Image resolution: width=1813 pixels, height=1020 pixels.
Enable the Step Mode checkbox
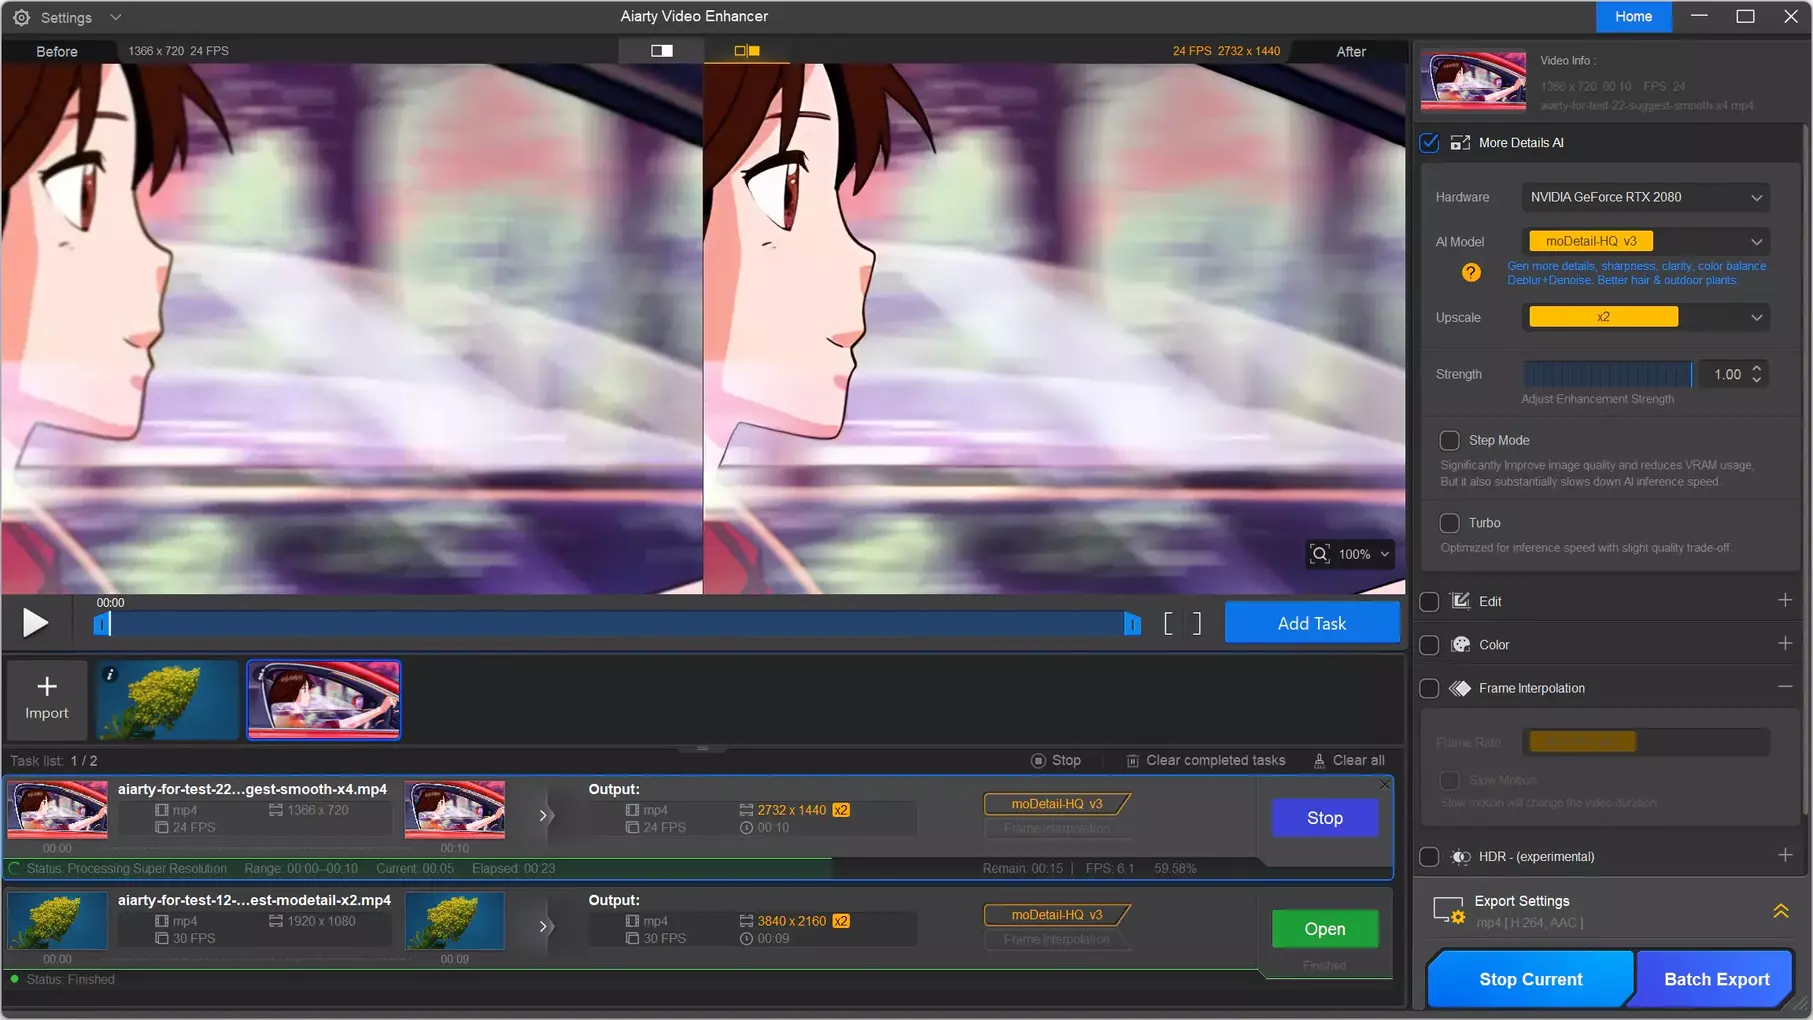[x=1449, y=440]
